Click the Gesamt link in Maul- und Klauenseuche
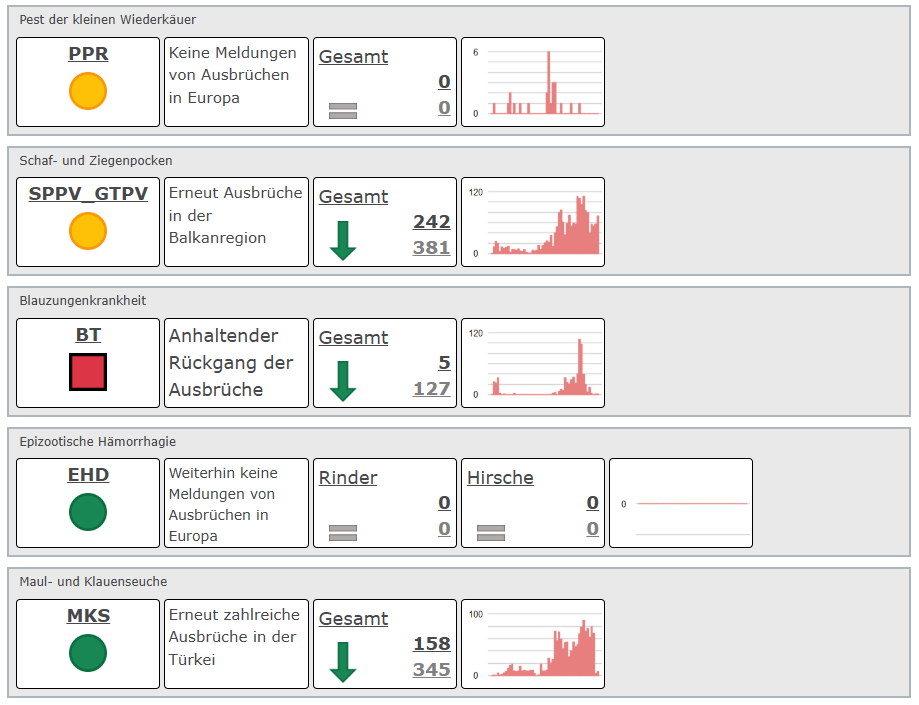Image resolution: width=919 pixels, height=705 pixels. [353, 619]
